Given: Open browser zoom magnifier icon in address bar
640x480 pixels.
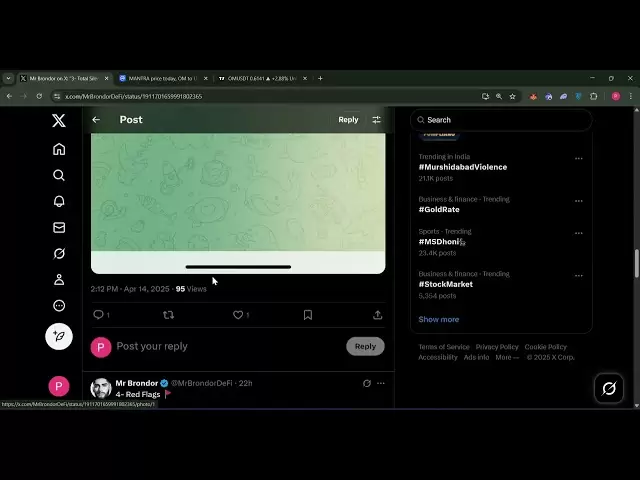Looking at the screenshot, I should pyautogui.click(x=499, y=96).
